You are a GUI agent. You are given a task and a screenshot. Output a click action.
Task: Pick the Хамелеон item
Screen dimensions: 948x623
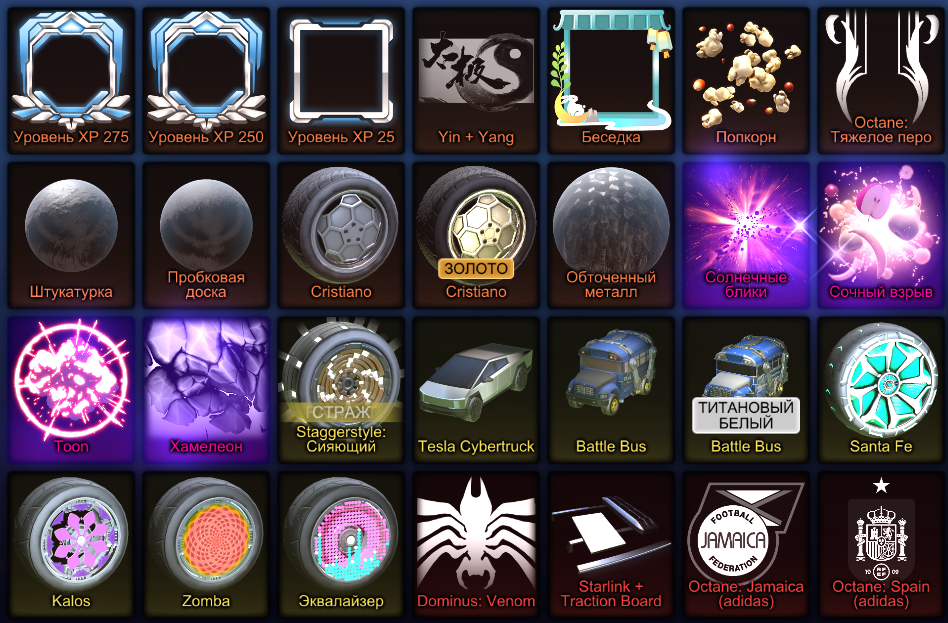tap(206, 390)
